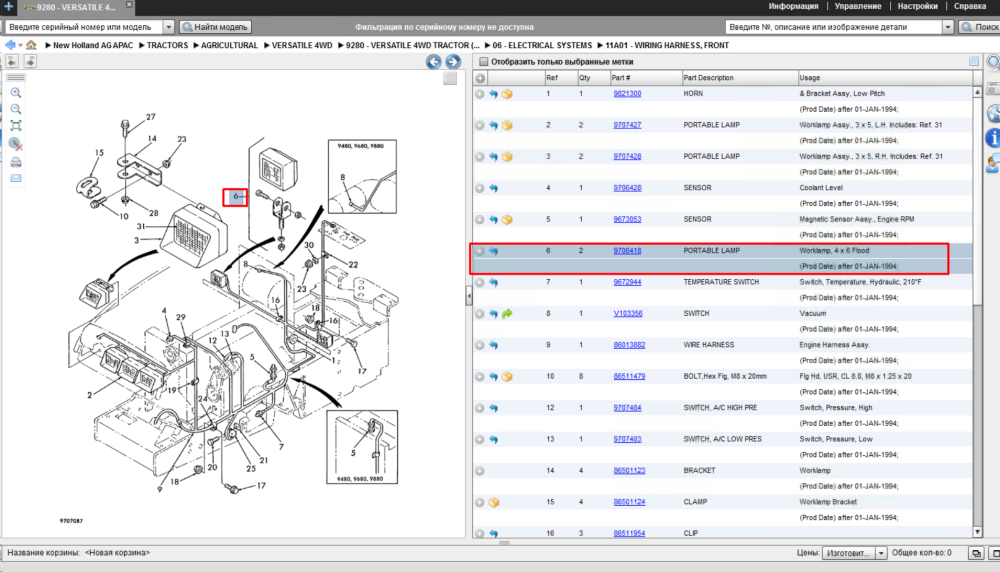Open back-history dropdown next to blue arrow
This screenshot has width=1000, height=572.
[x=20, y=46]
